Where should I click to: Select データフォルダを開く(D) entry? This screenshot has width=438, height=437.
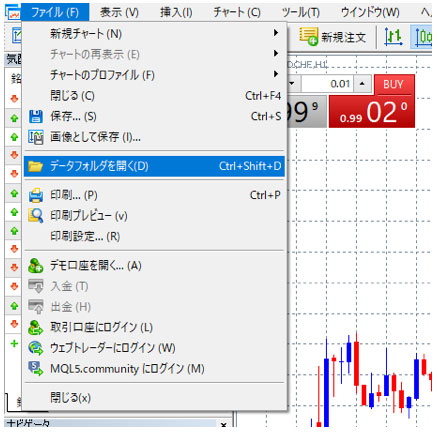click(x=154, y=166)
